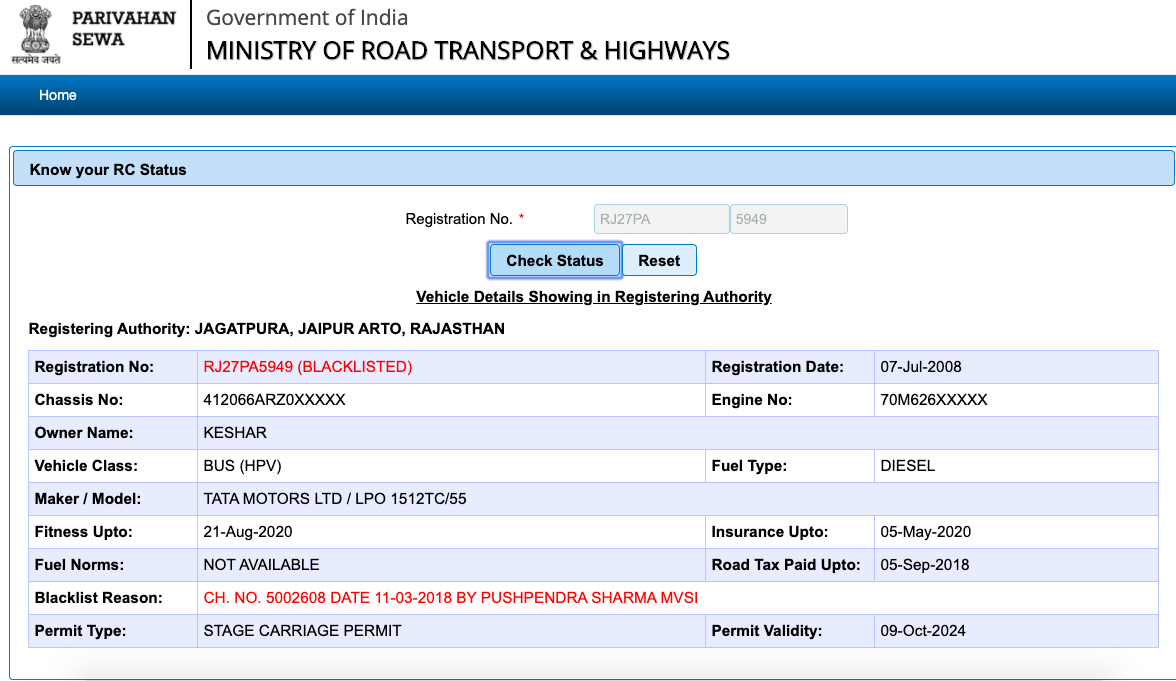Click the 5949 registration number field
The image size is (1176, 681).
tap(788, 219)
